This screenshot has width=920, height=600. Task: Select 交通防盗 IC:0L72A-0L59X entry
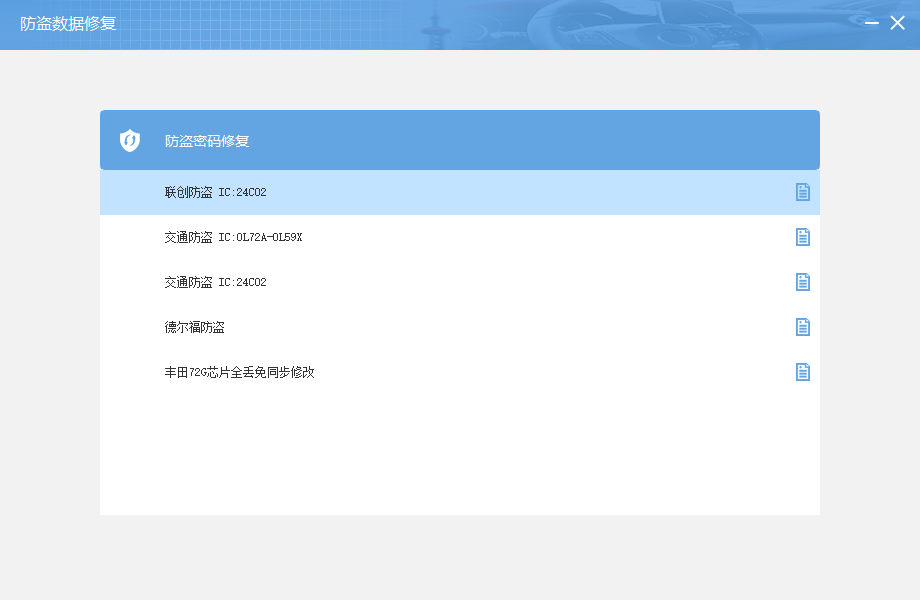[x=459, y=237]
